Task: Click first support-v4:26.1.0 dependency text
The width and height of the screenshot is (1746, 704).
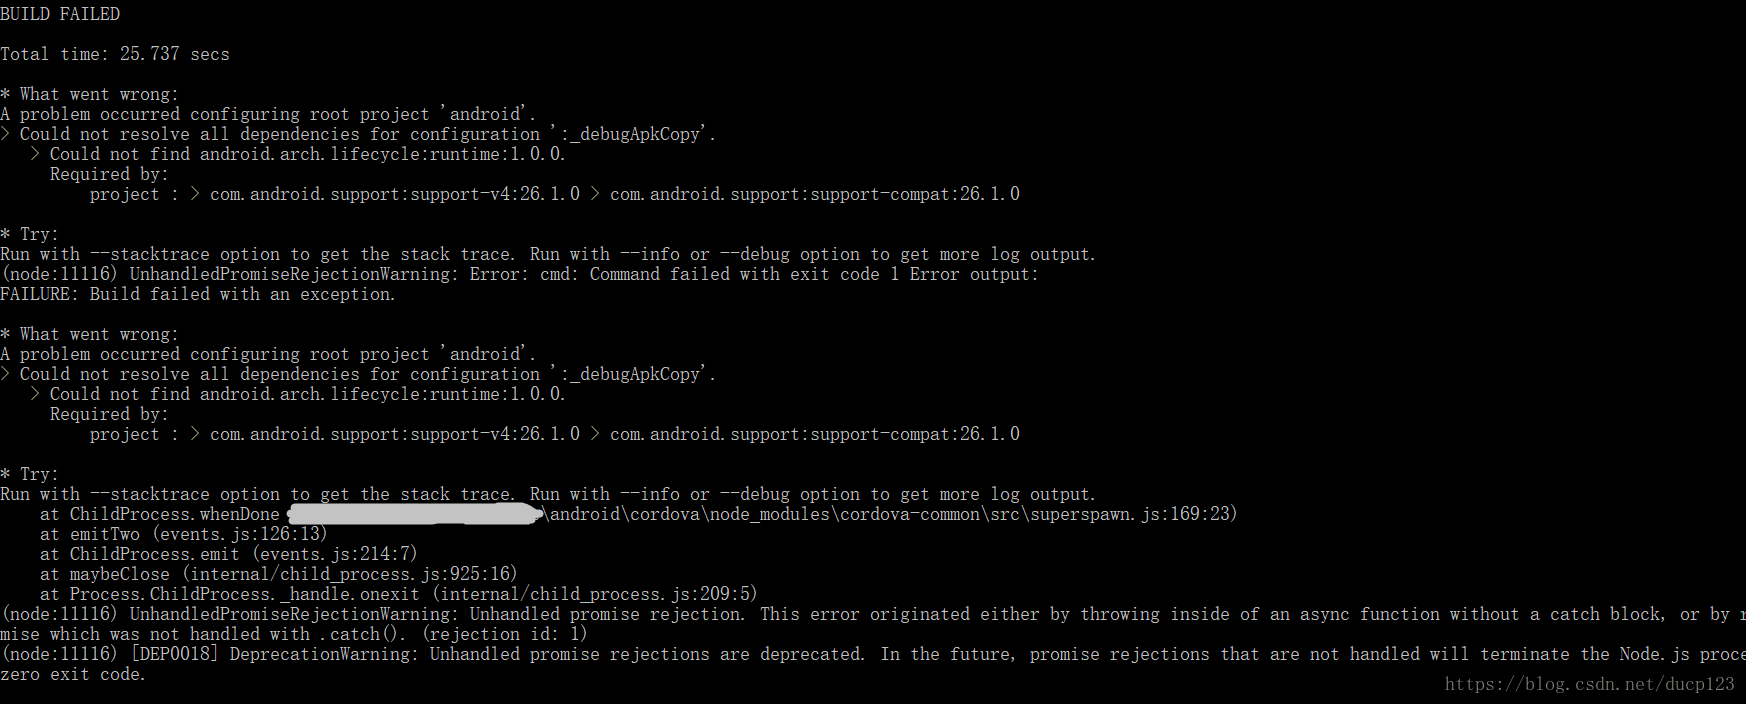Action: coord(395,194)
